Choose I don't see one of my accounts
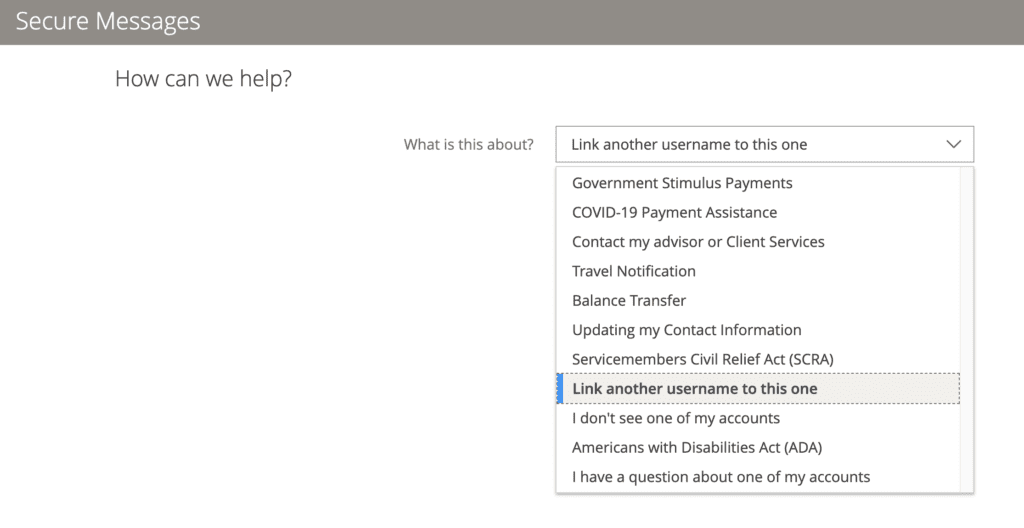The image size is (1024, 528). coord(675,418)
